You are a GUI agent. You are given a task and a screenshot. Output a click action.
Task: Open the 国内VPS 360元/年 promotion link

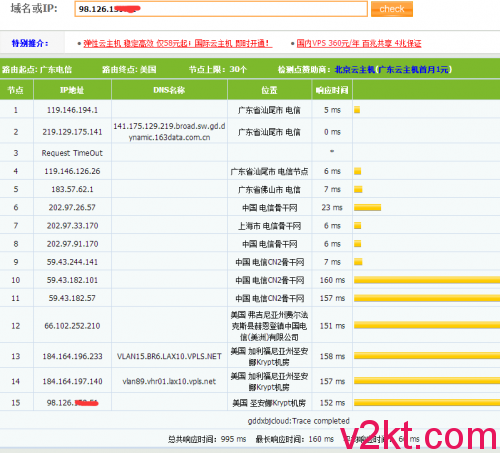[x=359, y=43]
